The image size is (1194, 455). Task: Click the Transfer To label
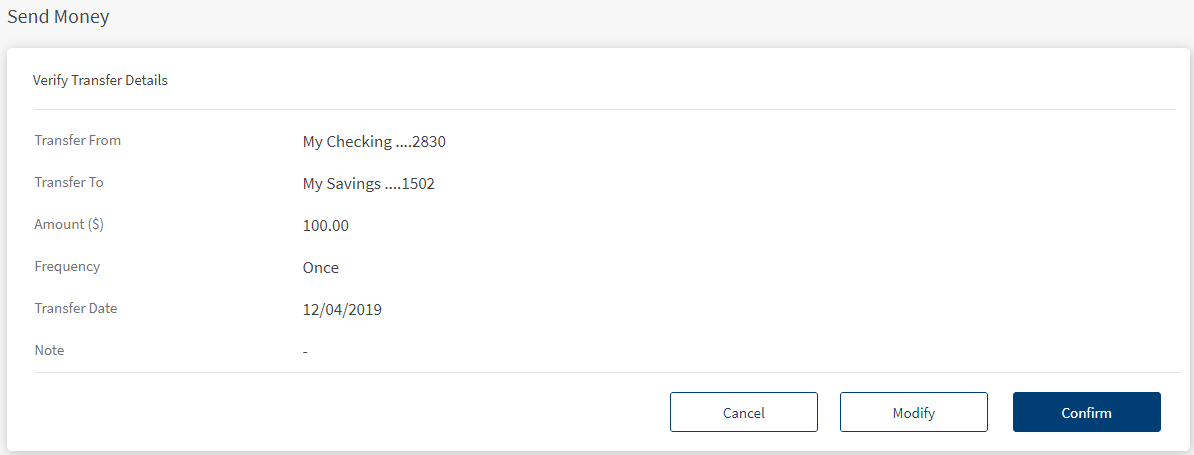pyautogui.click(x=69, y=183)
